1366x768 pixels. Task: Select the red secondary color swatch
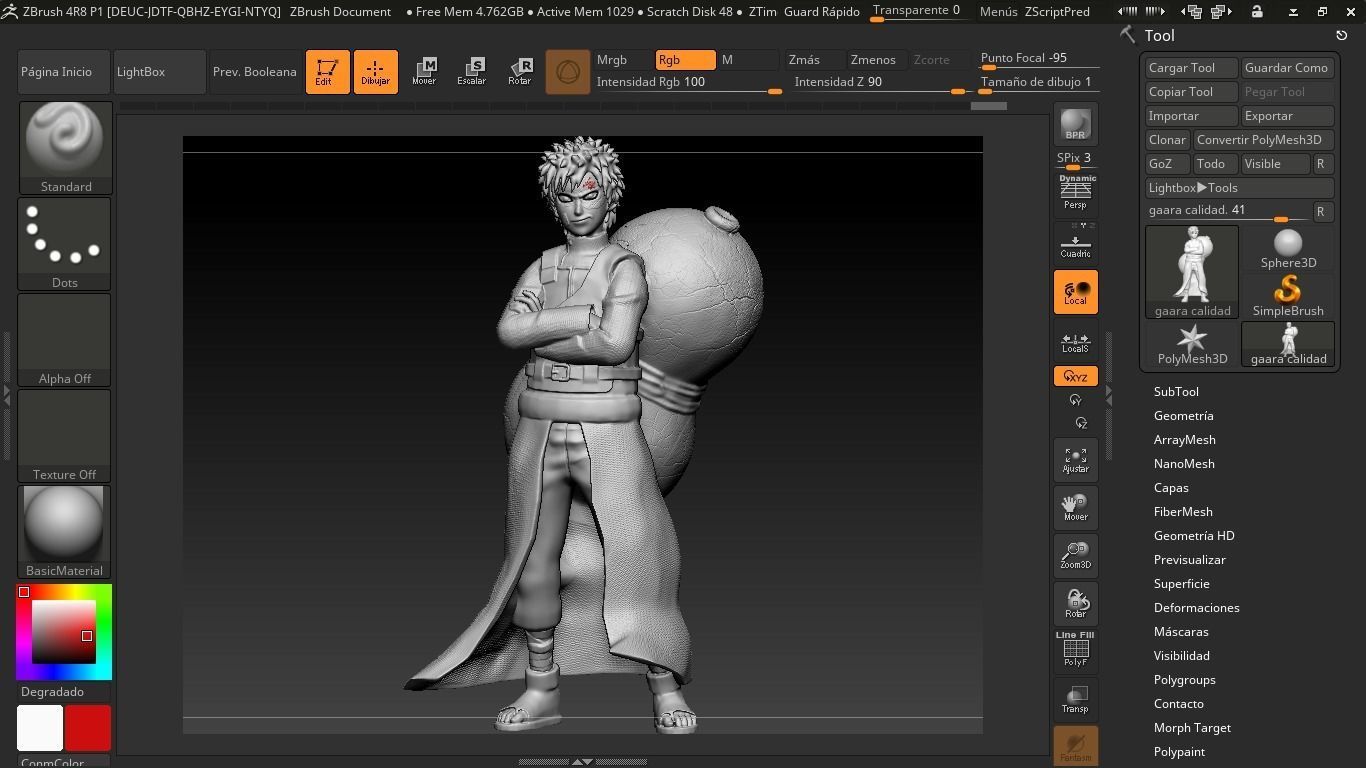point(88,728)
